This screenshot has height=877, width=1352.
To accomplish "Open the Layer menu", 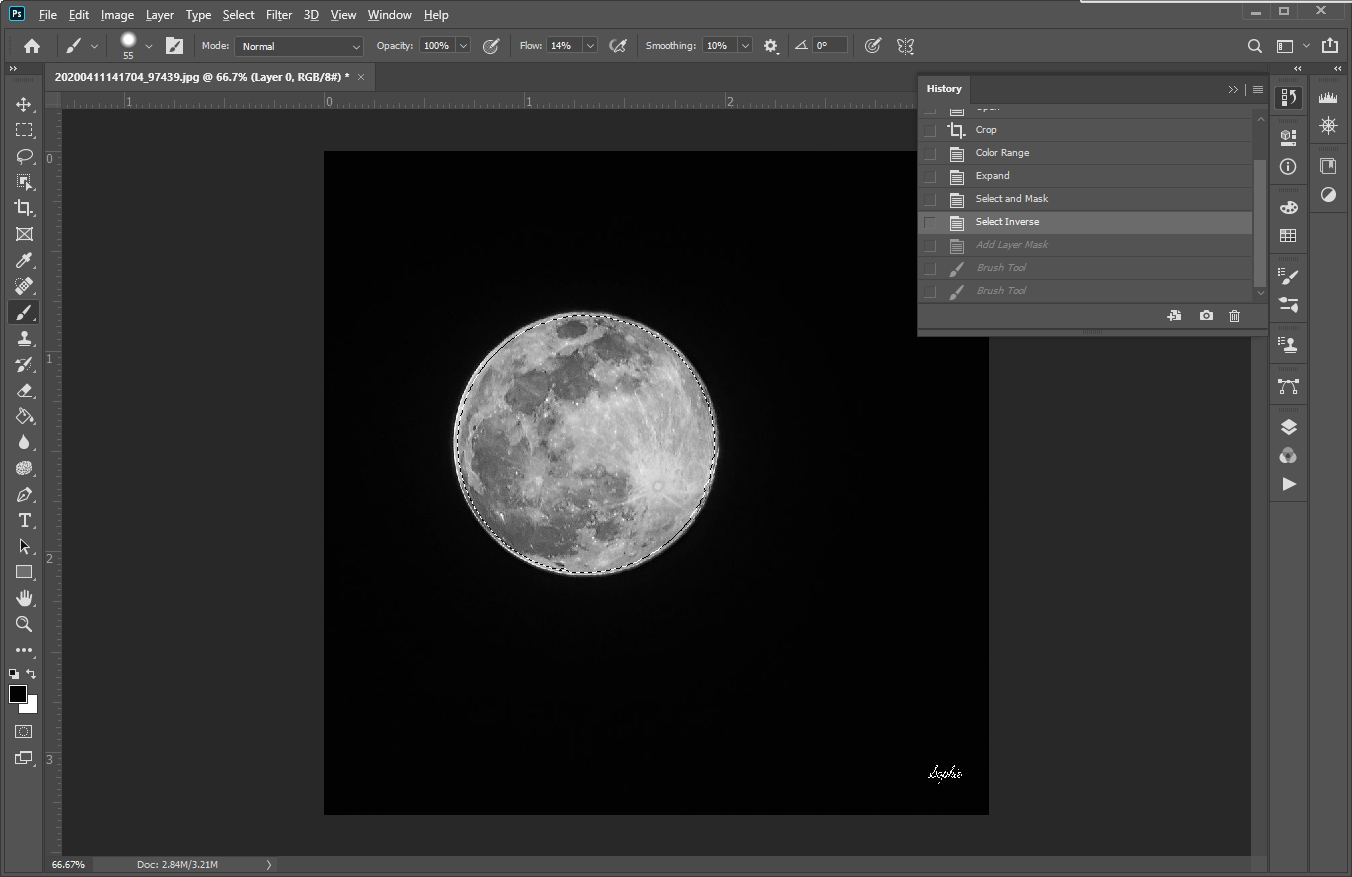I will [159, 15].
